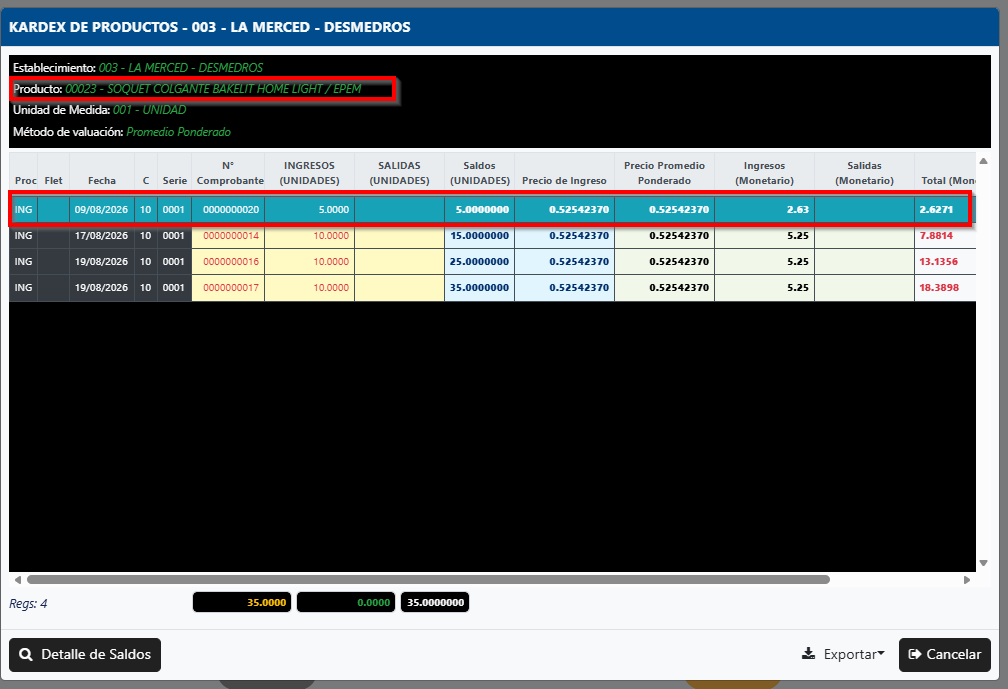Click the Ingresos (Monetario) column header
Image resolution: width=1008 pixels, height=689 pixels.
(x=764, y=172)
